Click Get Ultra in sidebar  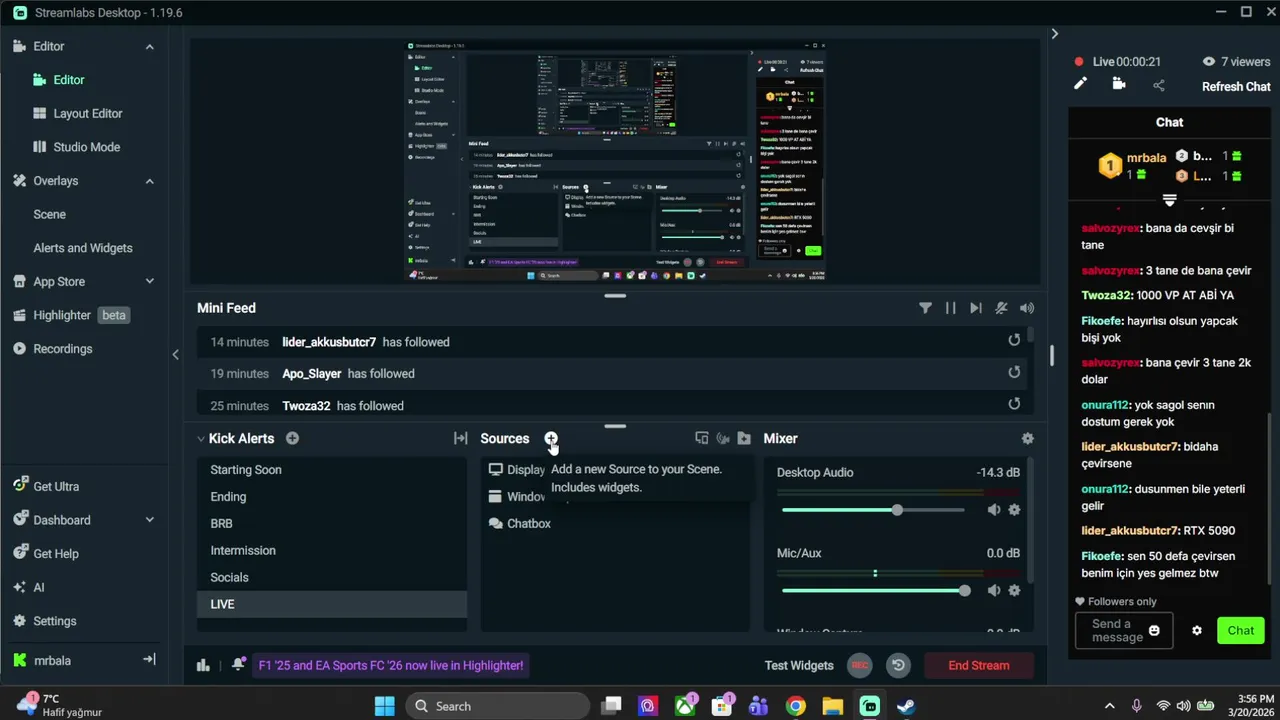[46, 487]
